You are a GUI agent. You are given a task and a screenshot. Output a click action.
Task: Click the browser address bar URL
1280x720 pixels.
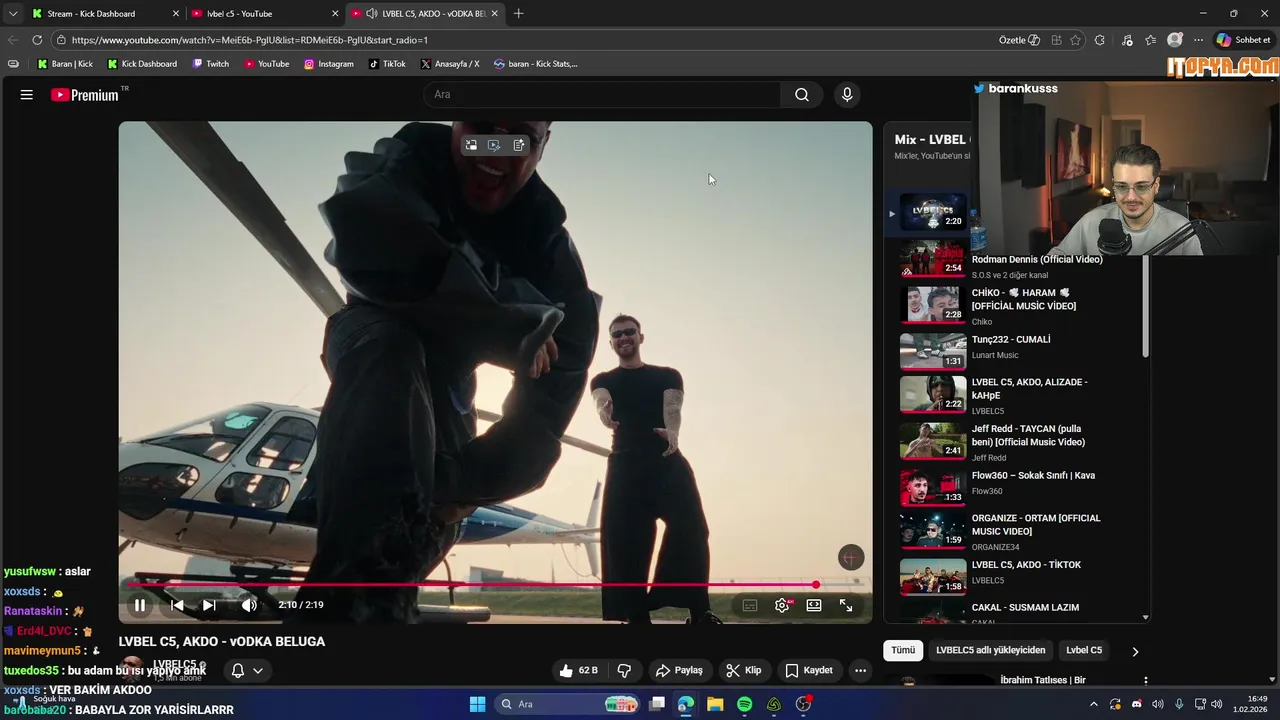pyautogui.click(x=250, y=40)
